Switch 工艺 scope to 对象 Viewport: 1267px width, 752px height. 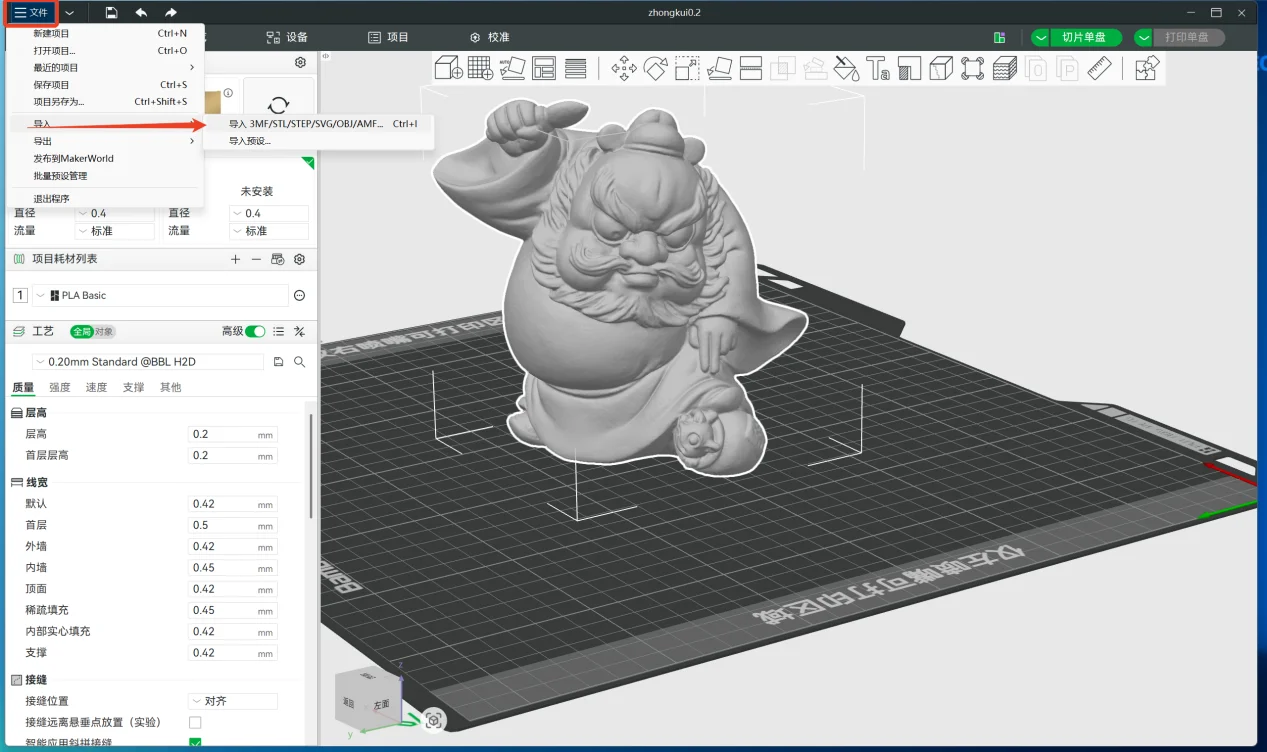[x=104, y=331]
